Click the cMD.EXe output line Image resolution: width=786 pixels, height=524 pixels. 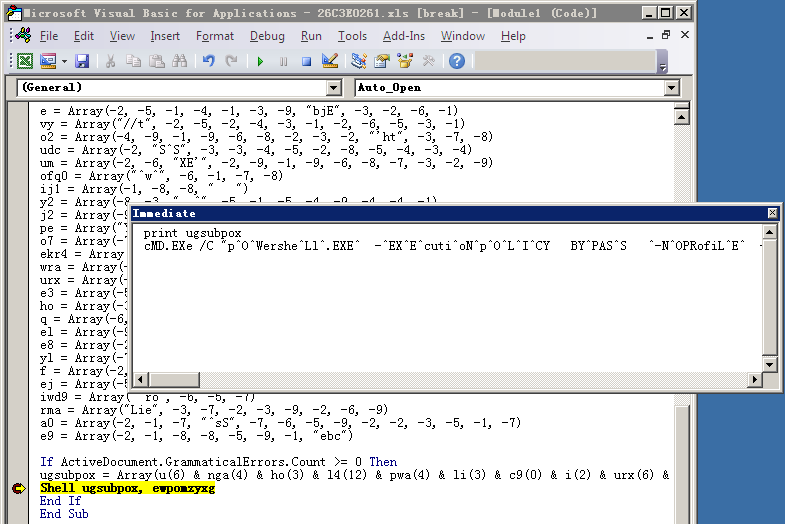(453, 246)
